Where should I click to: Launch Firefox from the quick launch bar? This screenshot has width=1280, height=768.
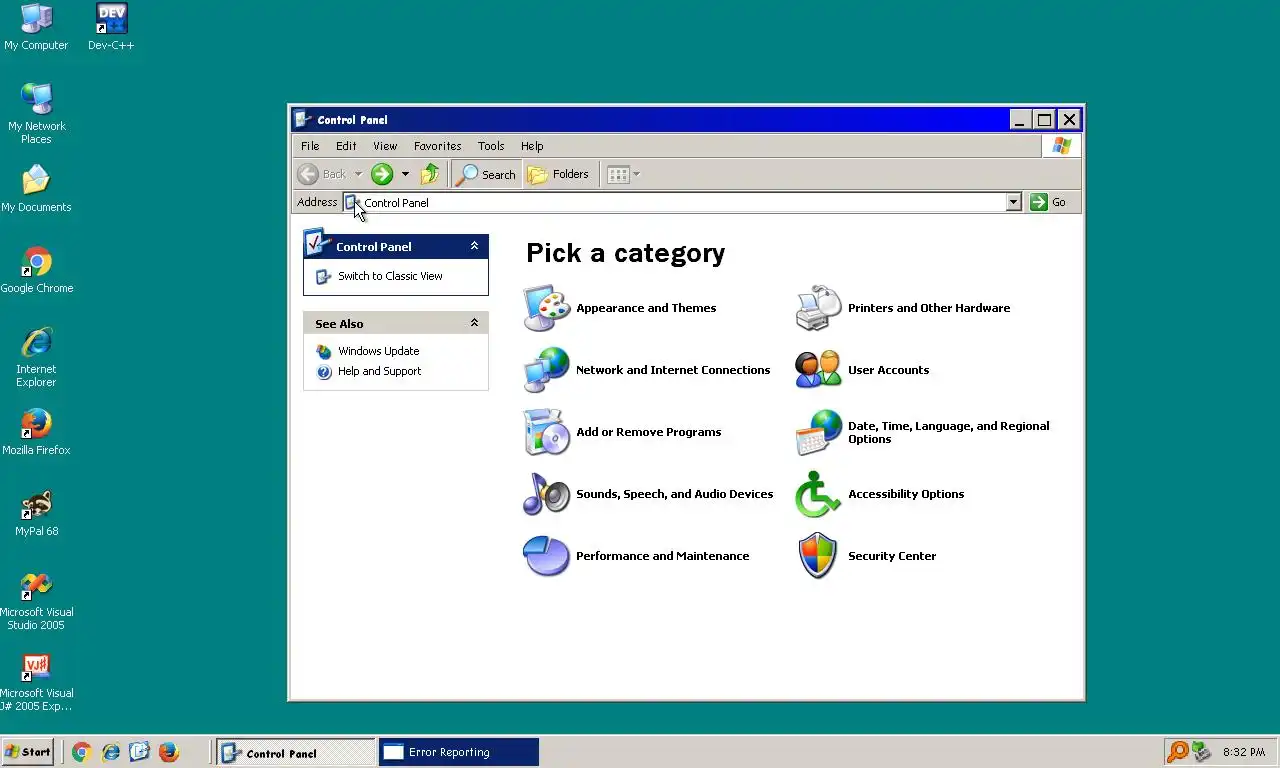pyautogui.click(x=169, y=752)
